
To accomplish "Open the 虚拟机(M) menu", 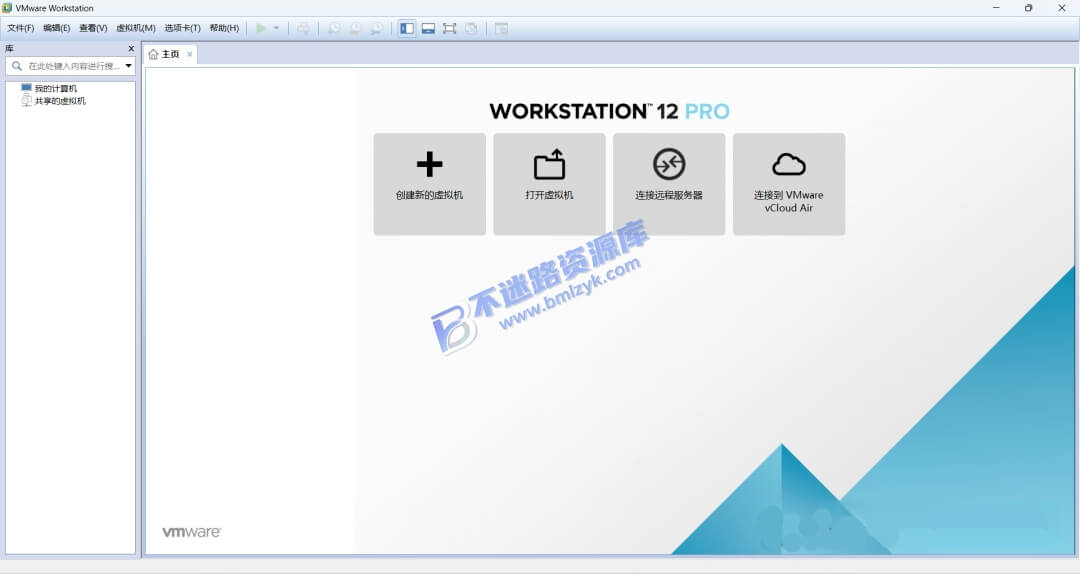I will [x=136, y=28].
